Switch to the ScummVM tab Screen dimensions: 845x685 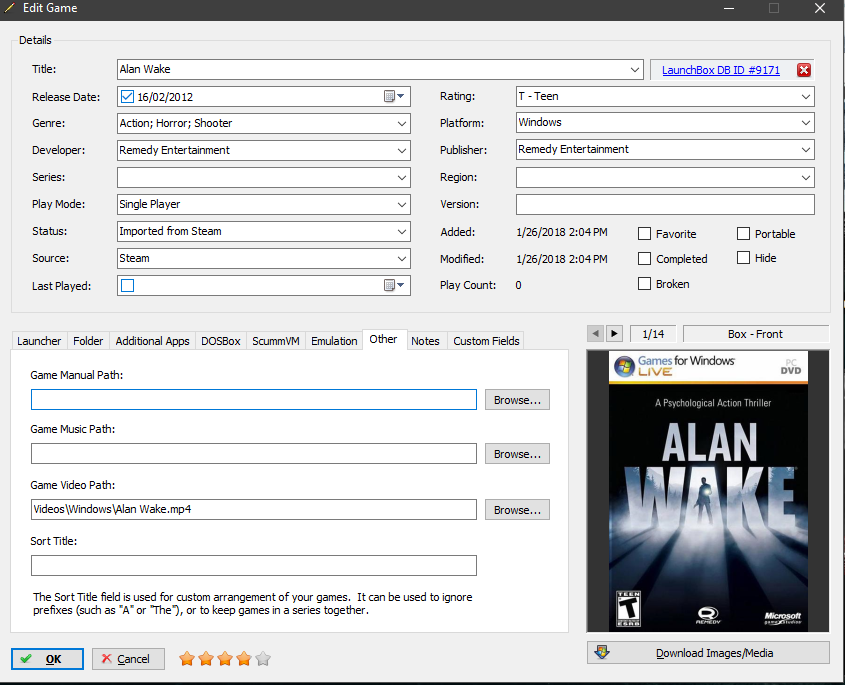275,341
